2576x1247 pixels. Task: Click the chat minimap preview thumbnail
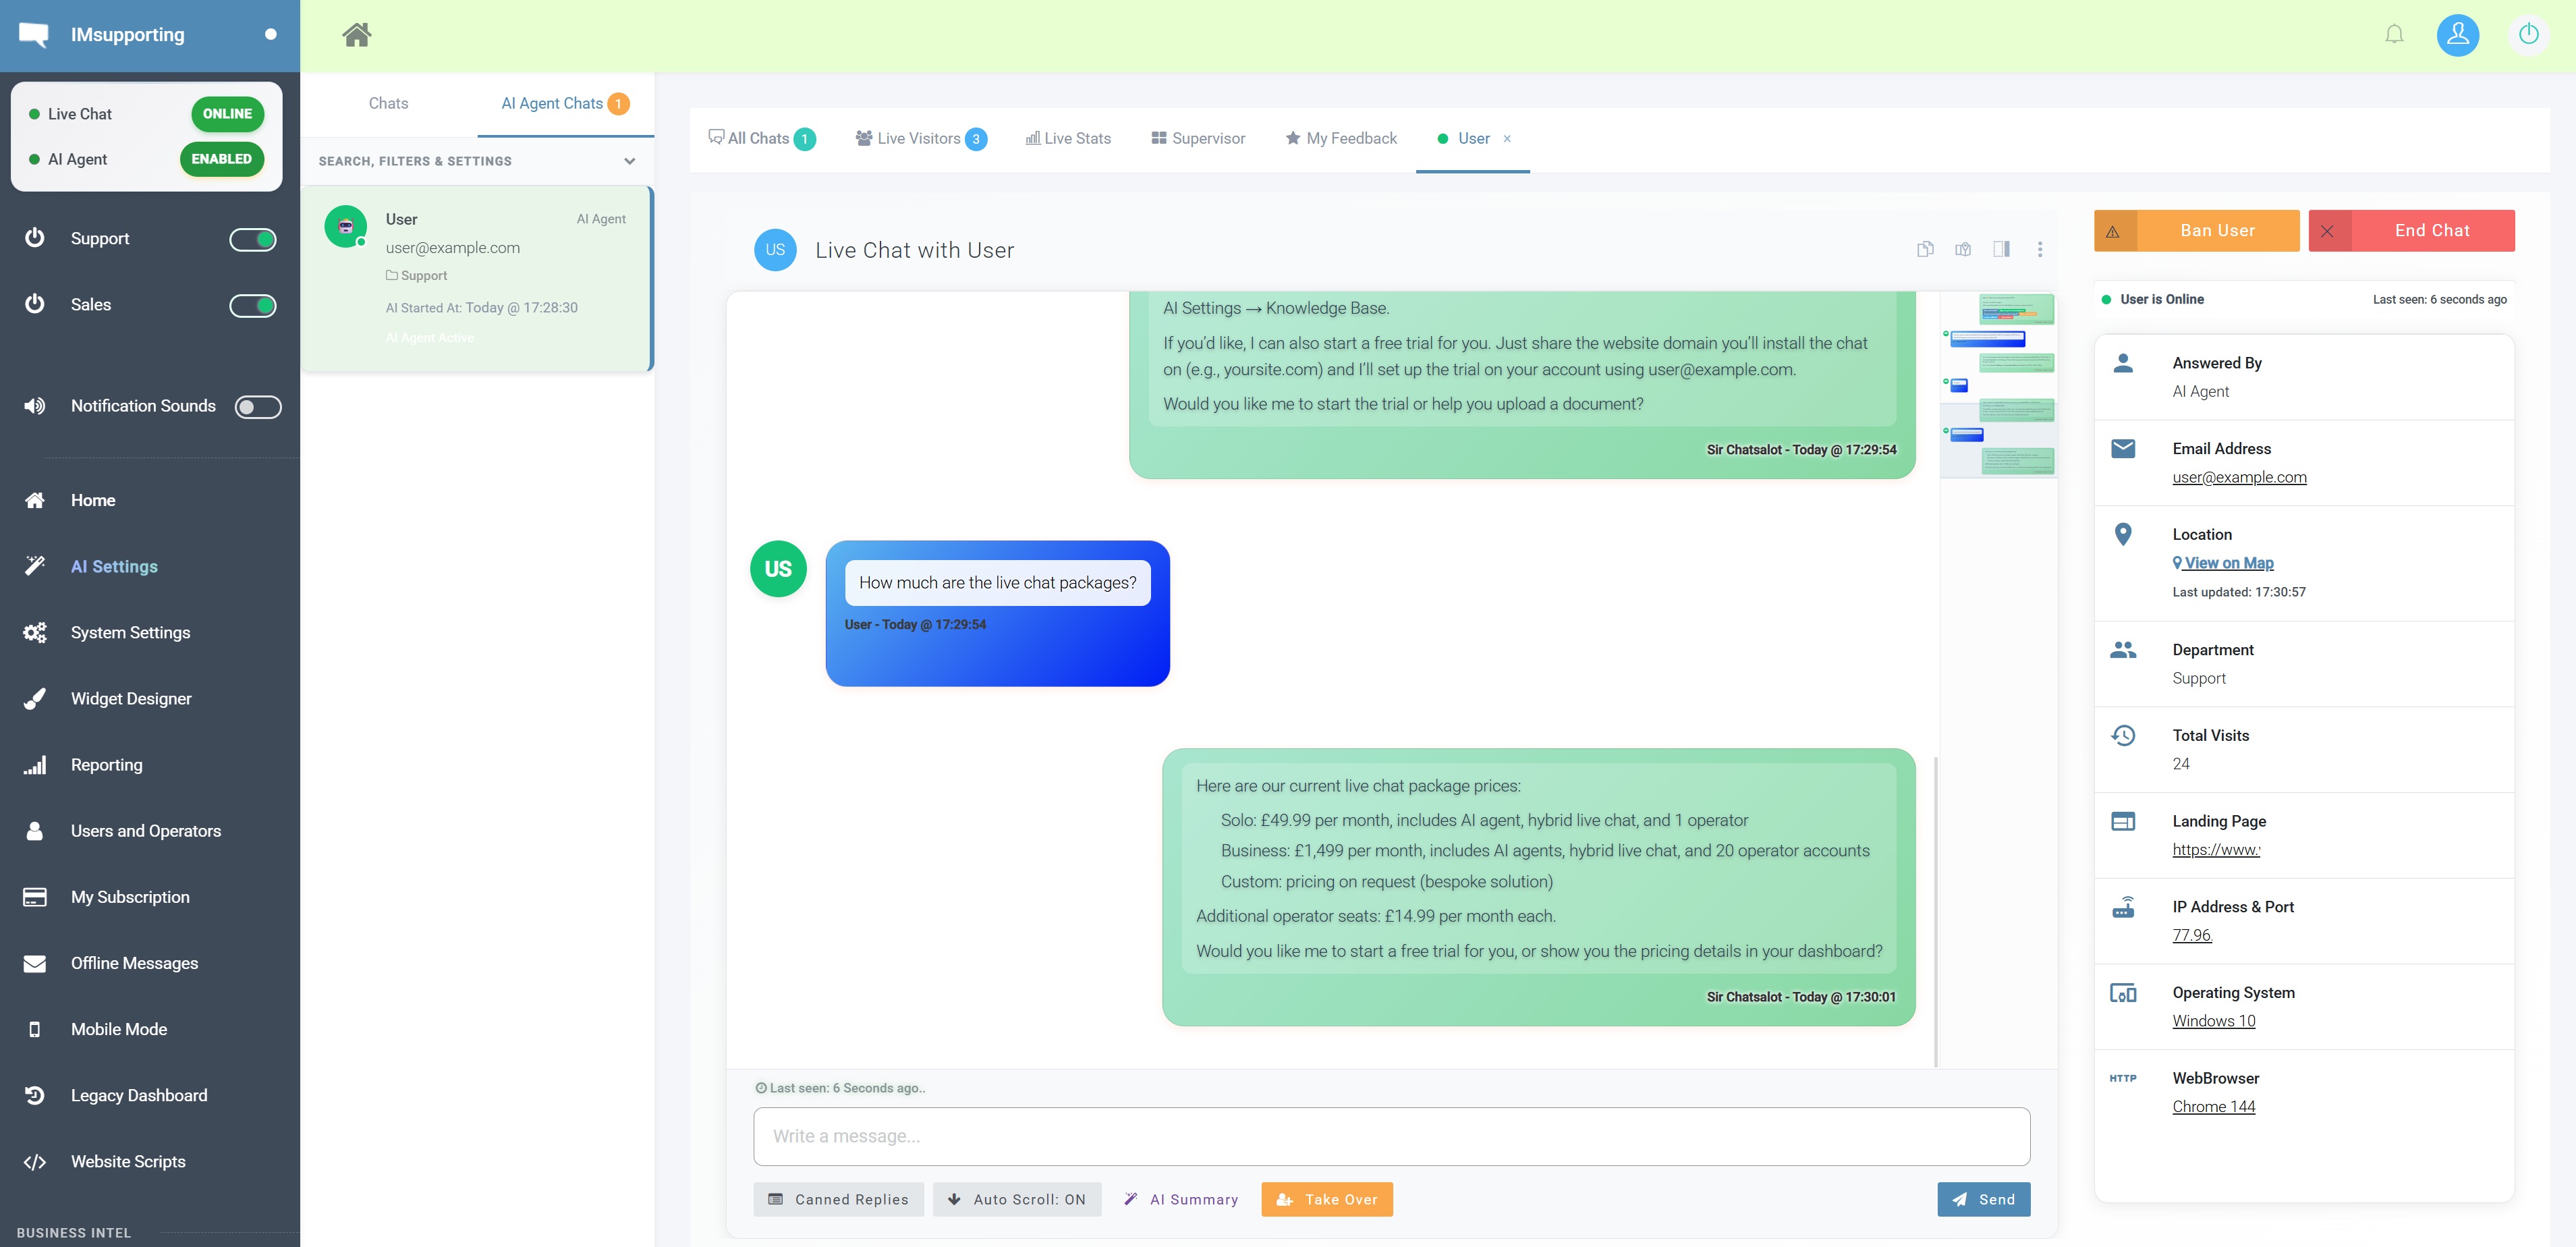[1998, 385]
